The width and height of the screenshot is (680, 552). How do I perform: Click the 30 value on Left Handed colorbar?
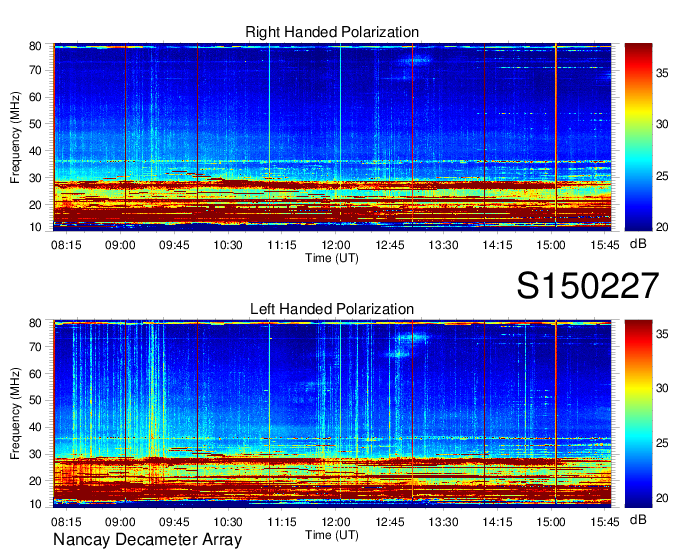[x=662, y=388]
